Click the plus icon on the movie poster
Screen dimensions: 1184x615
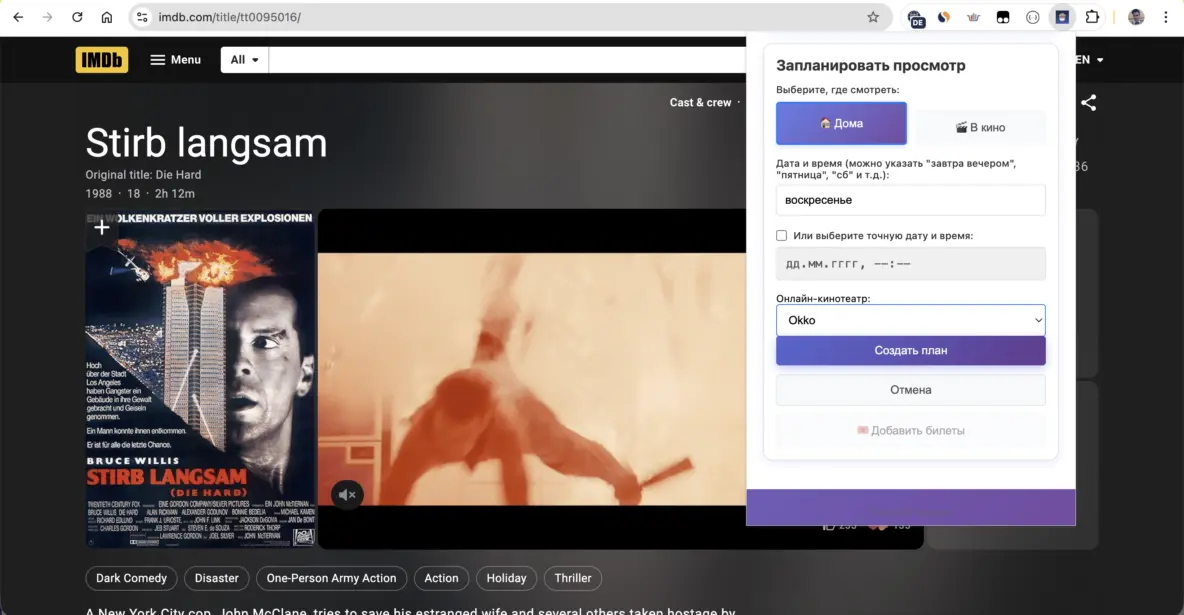click(101, 227)
